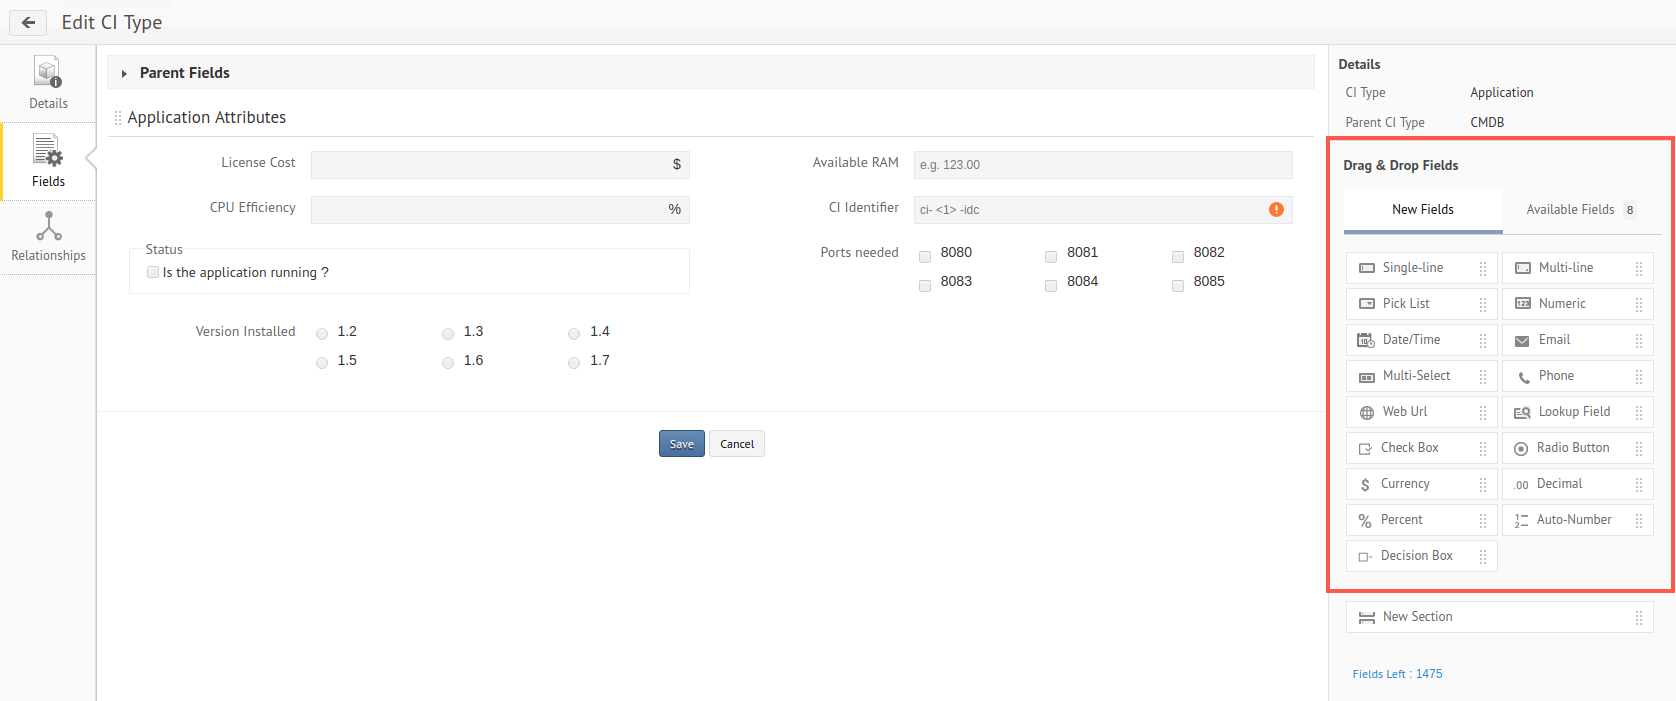Open the Fields sidebar icon
This screenshot has width=1676, height=701.
pos(48,150)
